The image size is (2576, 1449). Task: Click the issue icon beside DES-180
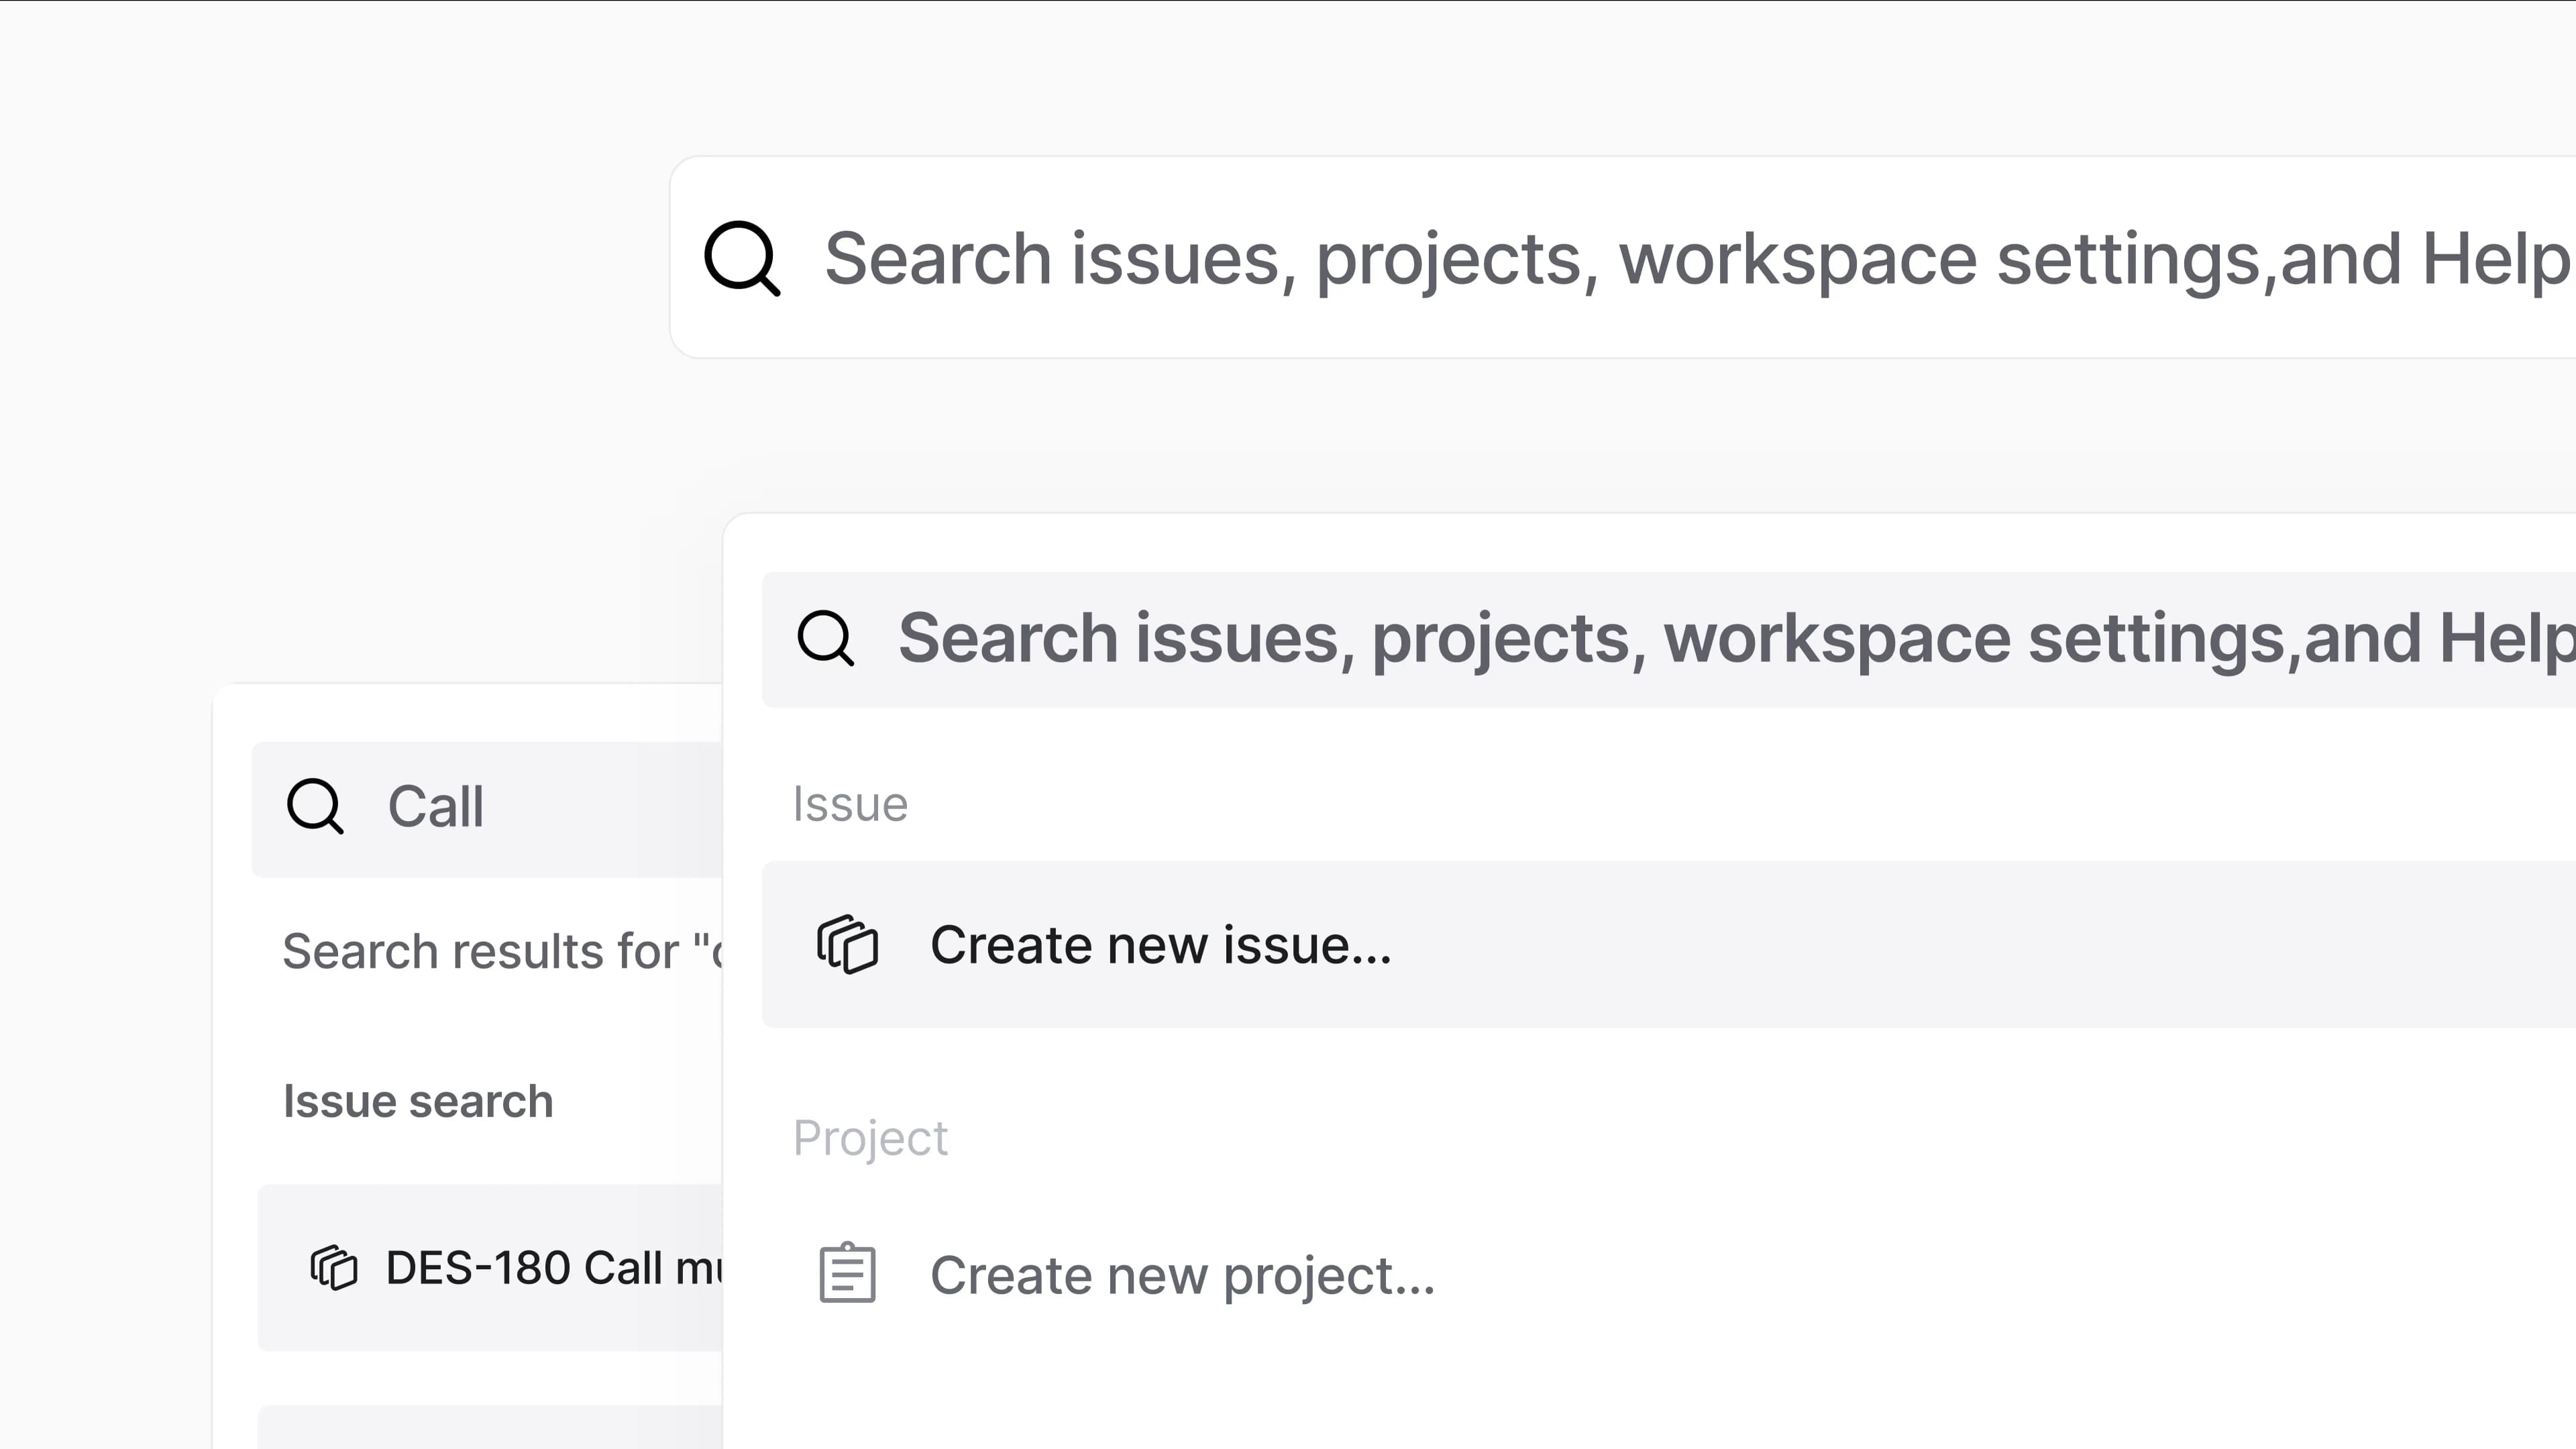point(334,1268)
